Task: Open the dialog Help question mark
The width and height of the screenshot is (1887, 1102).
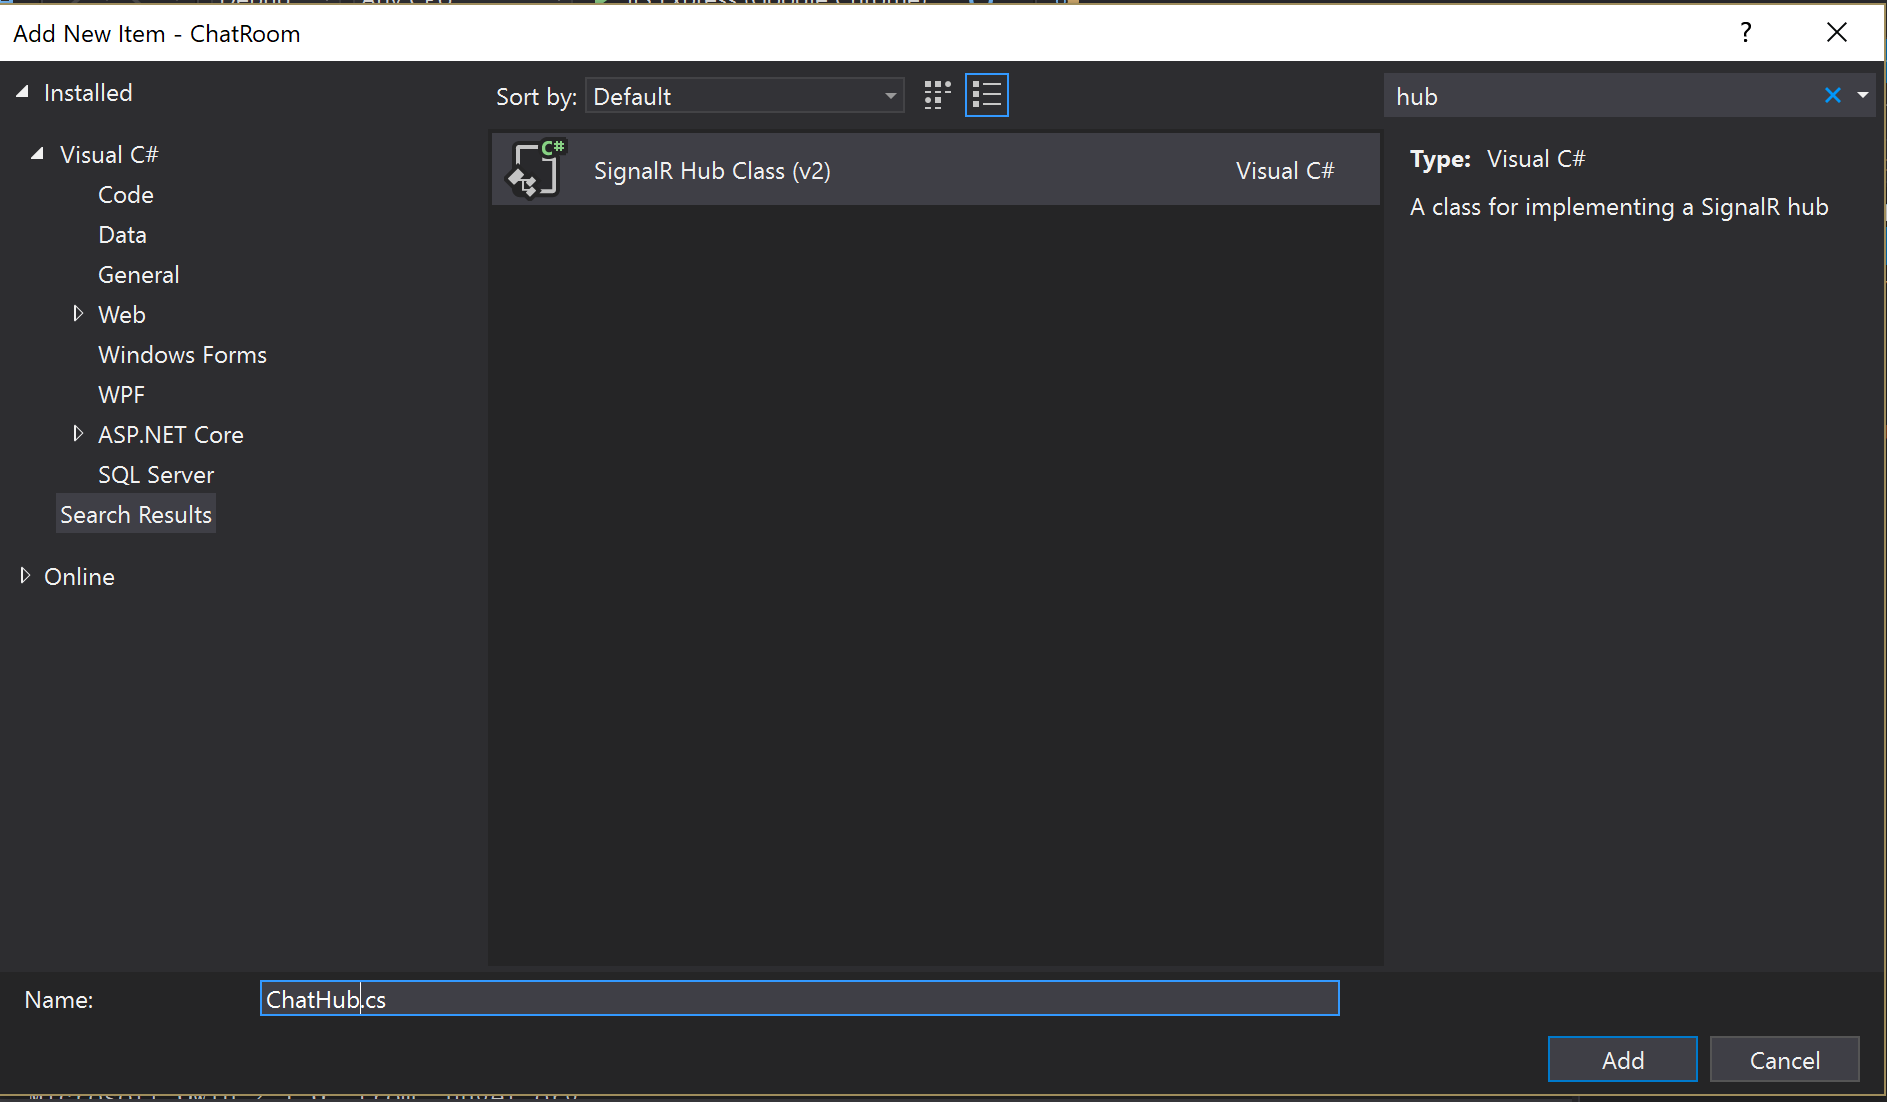Action: tap(1745, 32)
